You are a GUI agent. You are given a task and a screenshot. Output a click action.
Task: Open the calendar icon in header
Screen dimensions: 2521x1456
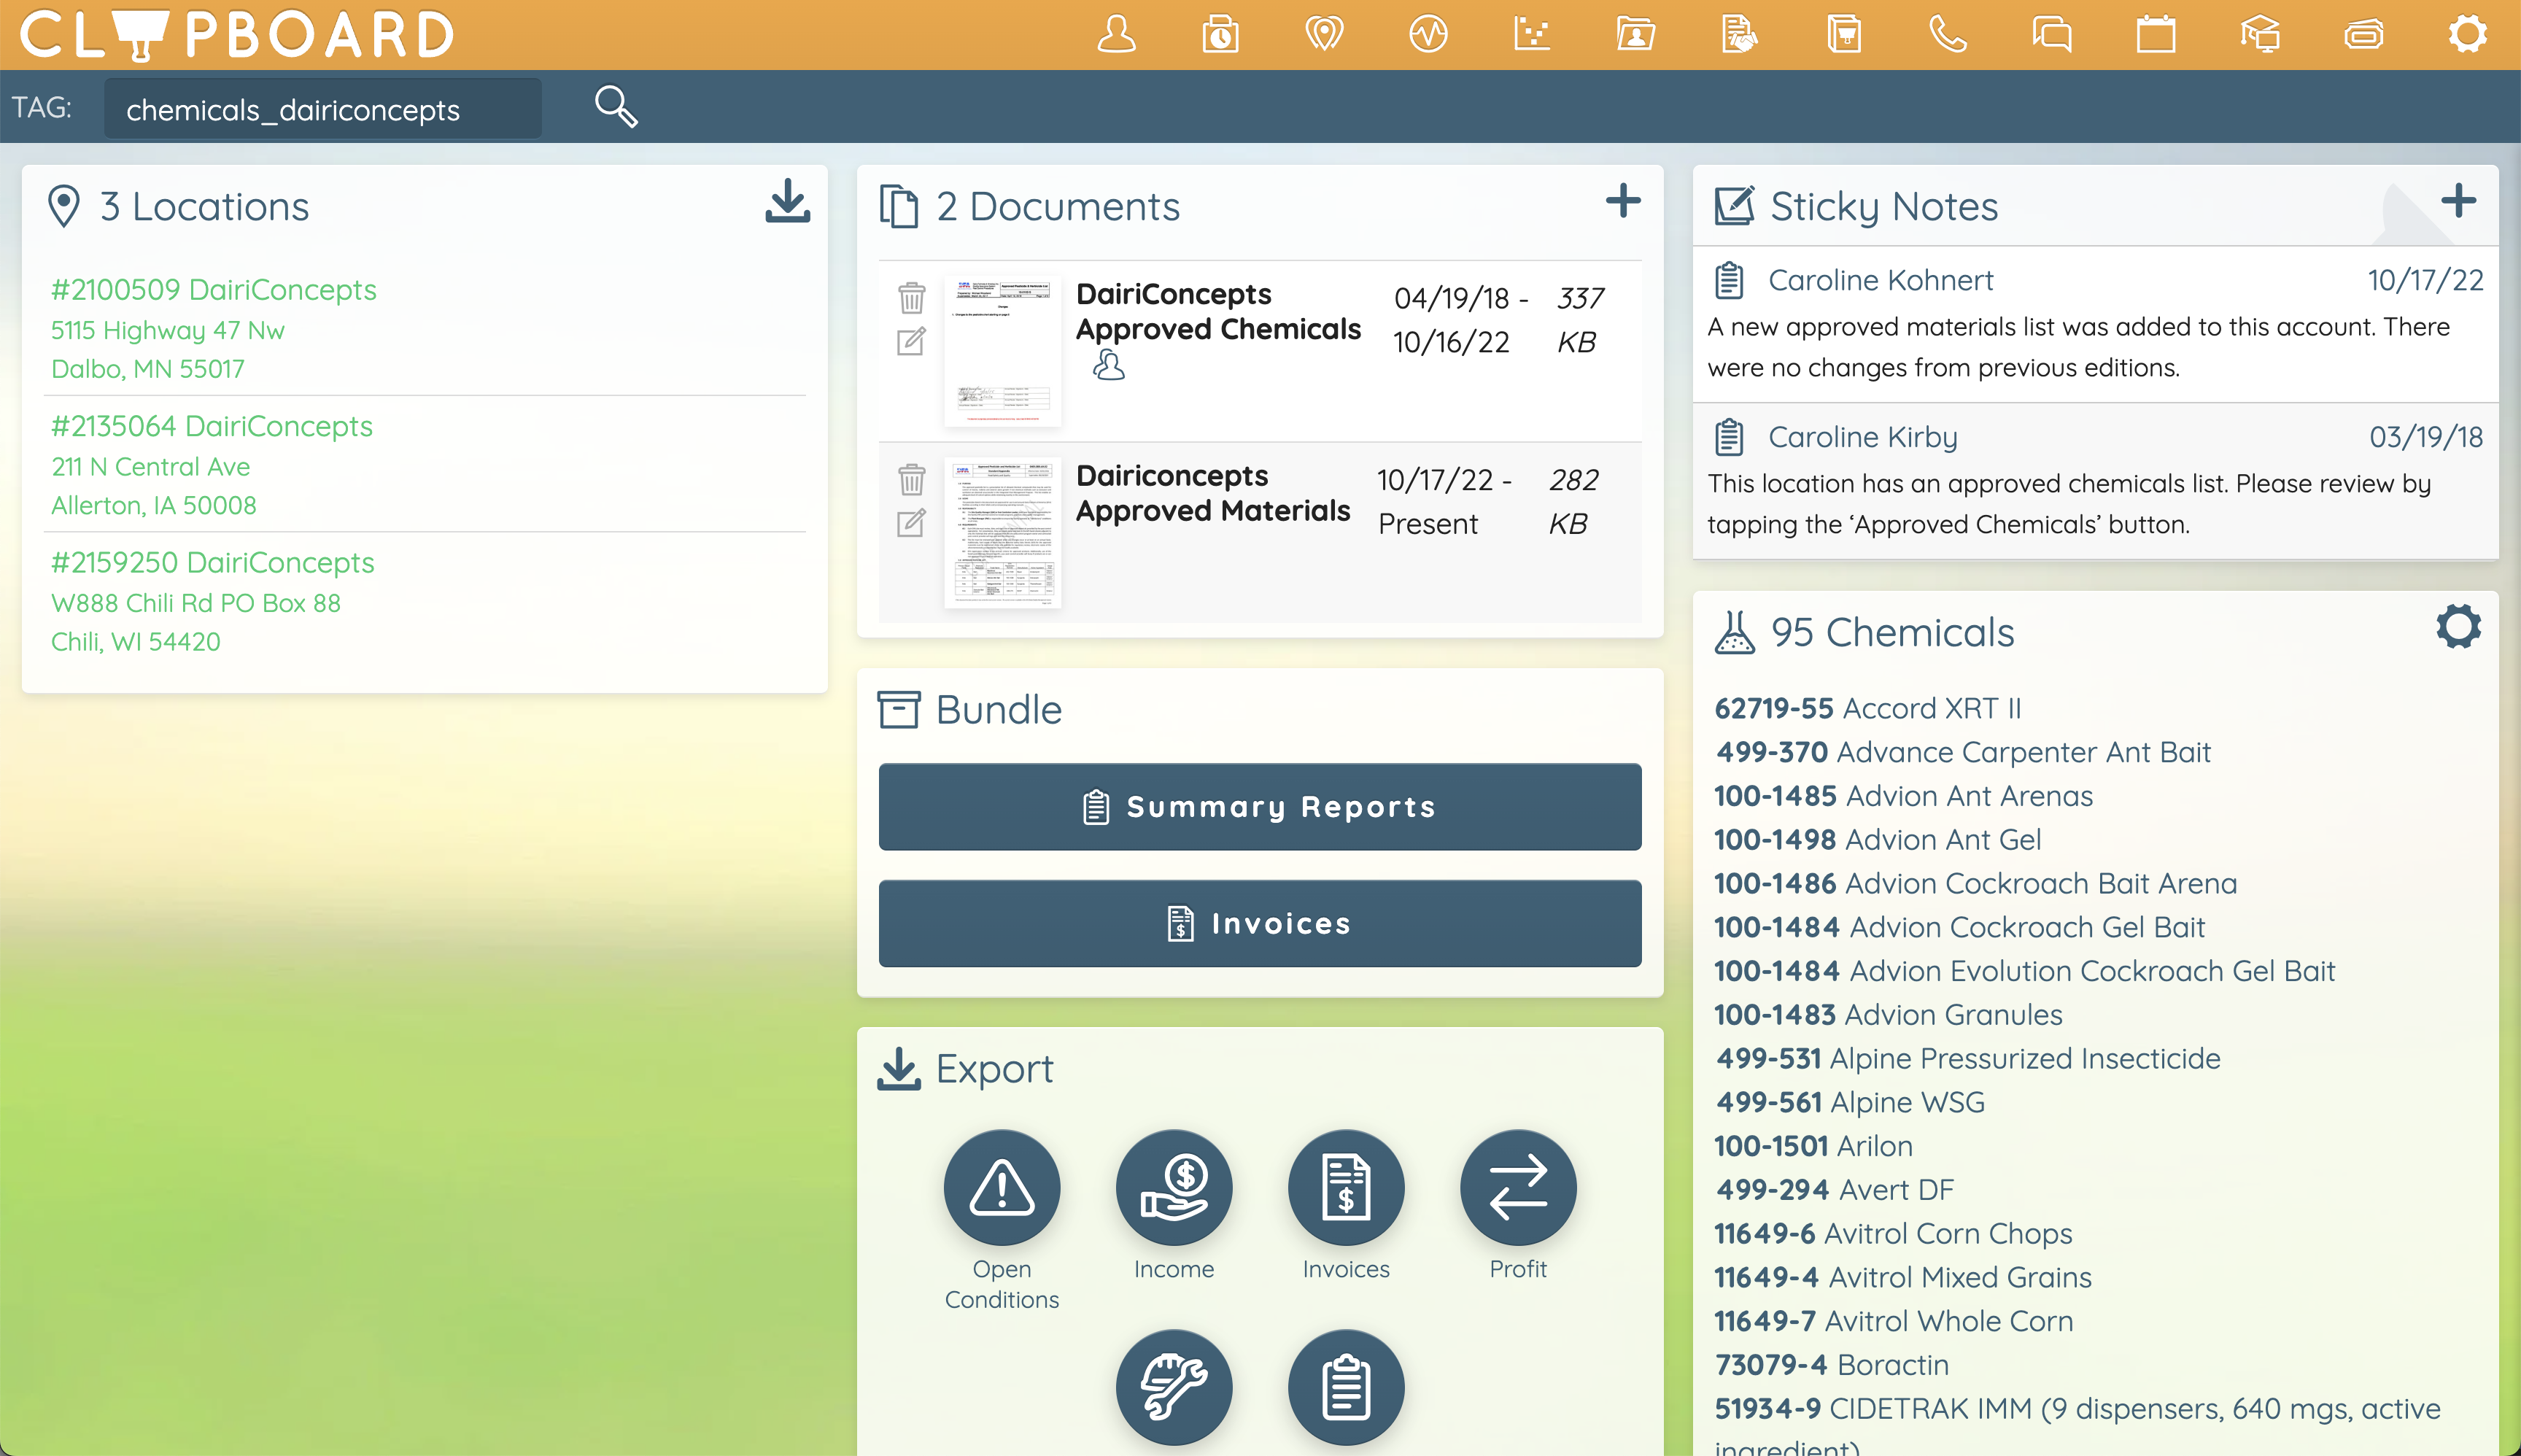point(2156,34)
